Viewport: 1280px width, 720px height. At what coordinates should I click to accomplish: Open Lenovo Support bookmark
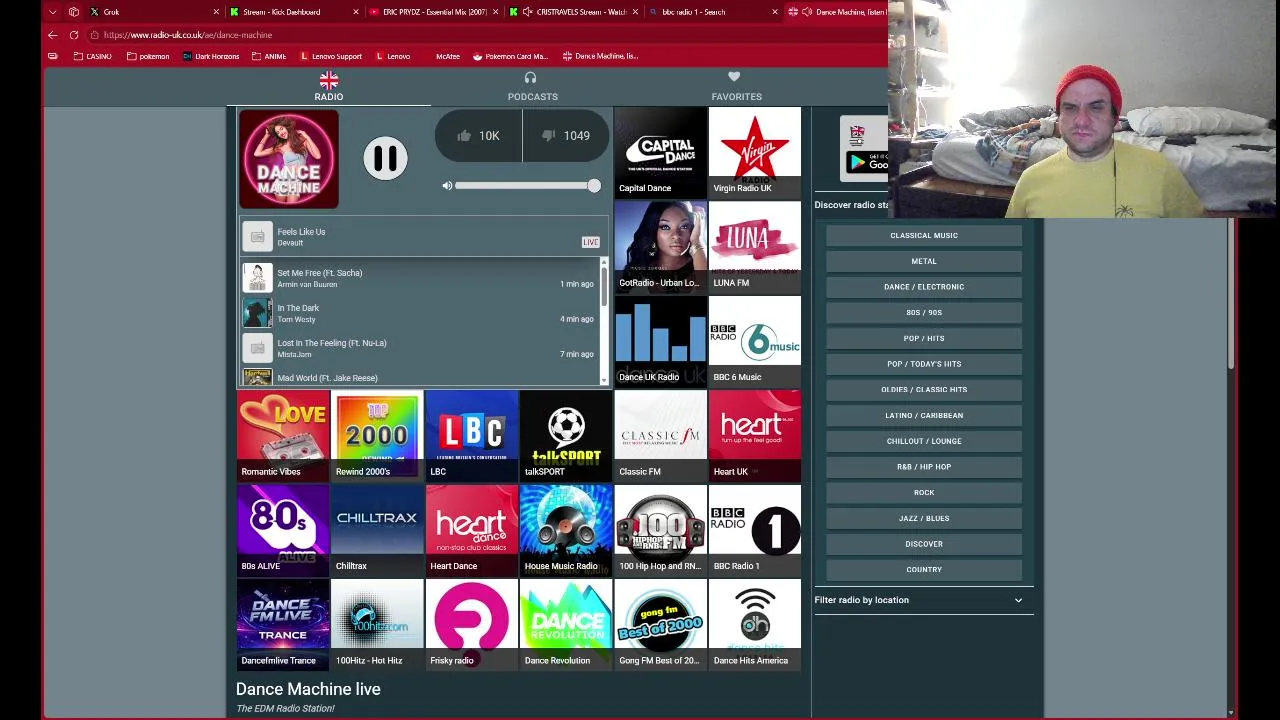point(330,56)
